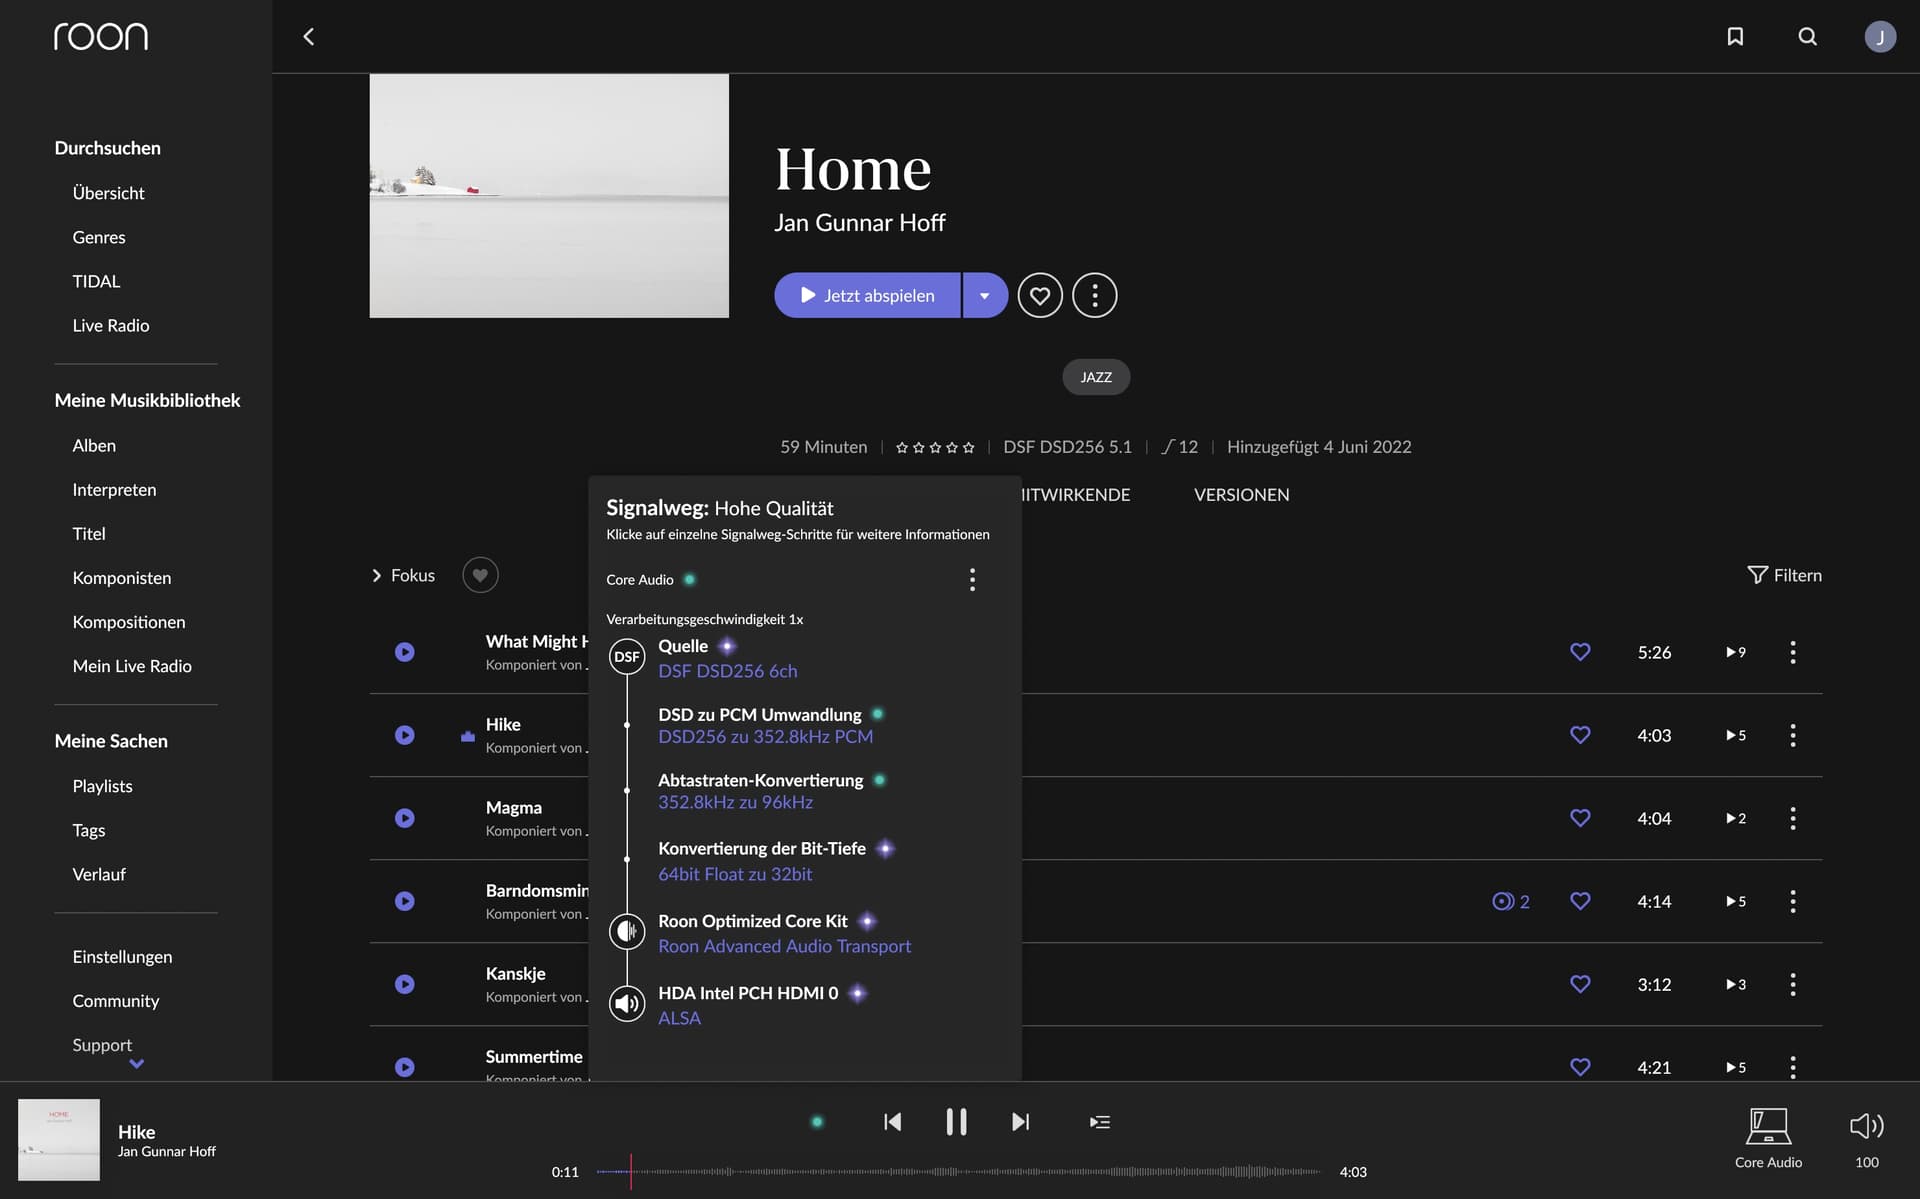Open more options for 5:26 track
This screenshot has height=1199, width=1920.
(x=1793, y=652)
